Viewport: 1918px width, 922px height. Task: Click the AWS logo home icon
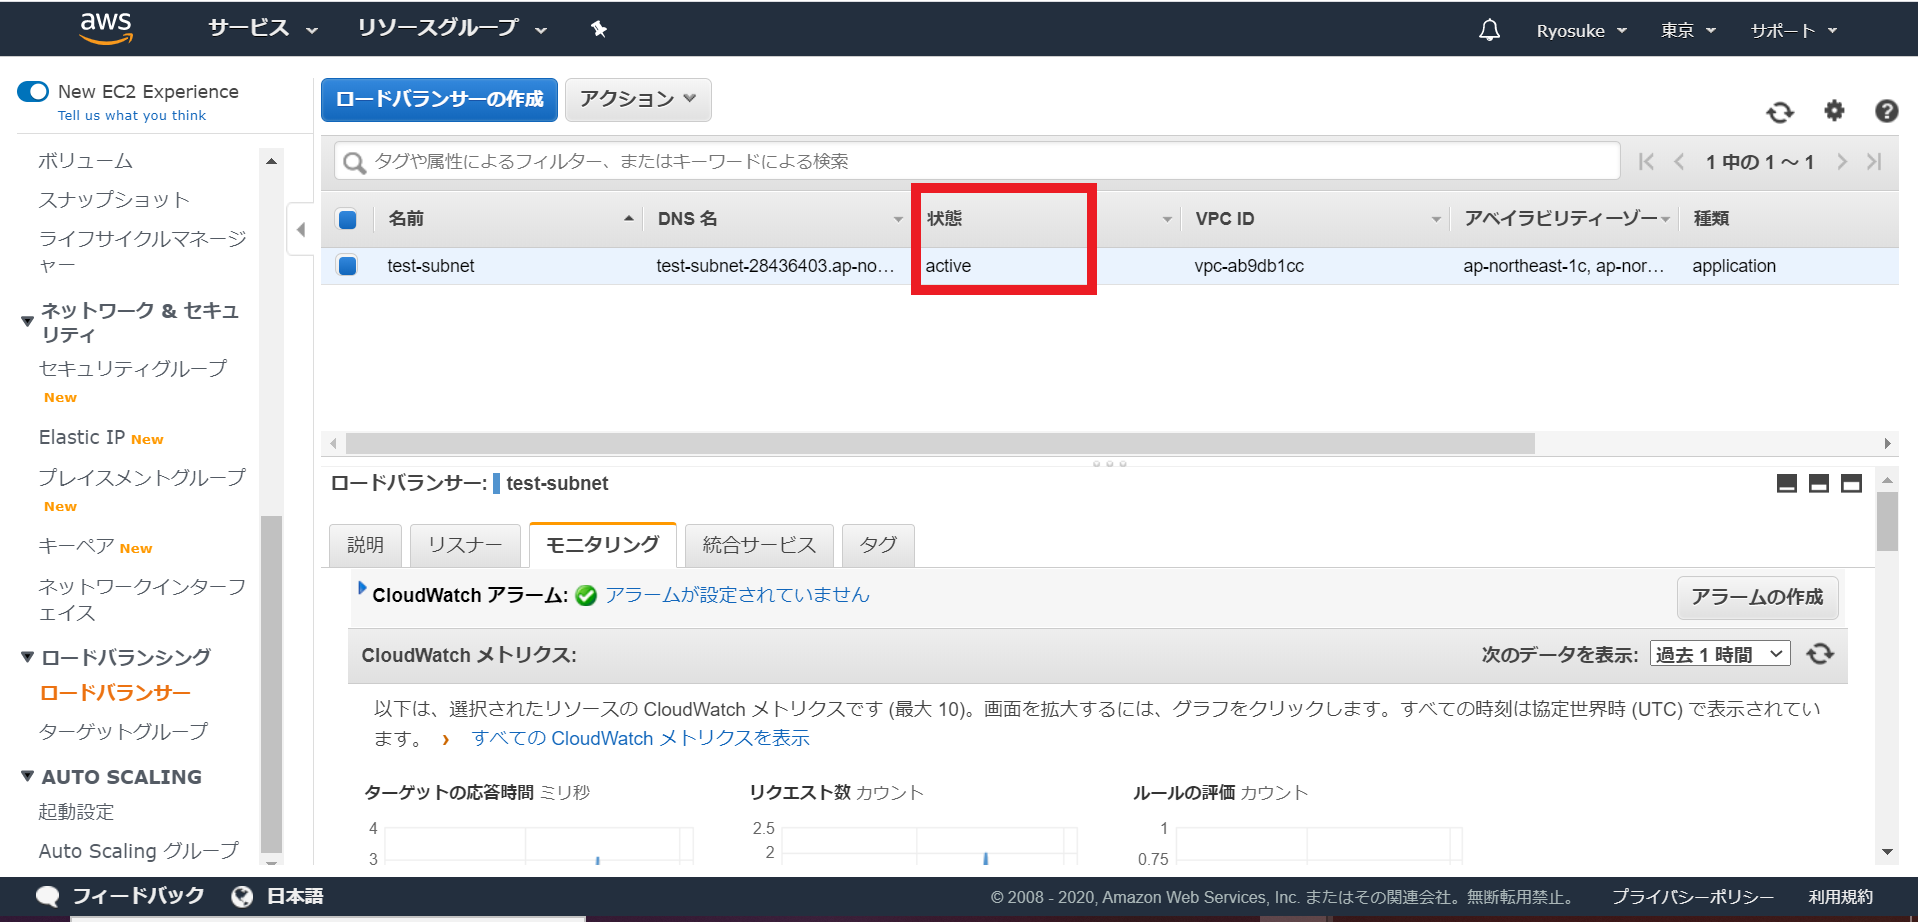tap(106, 28)
